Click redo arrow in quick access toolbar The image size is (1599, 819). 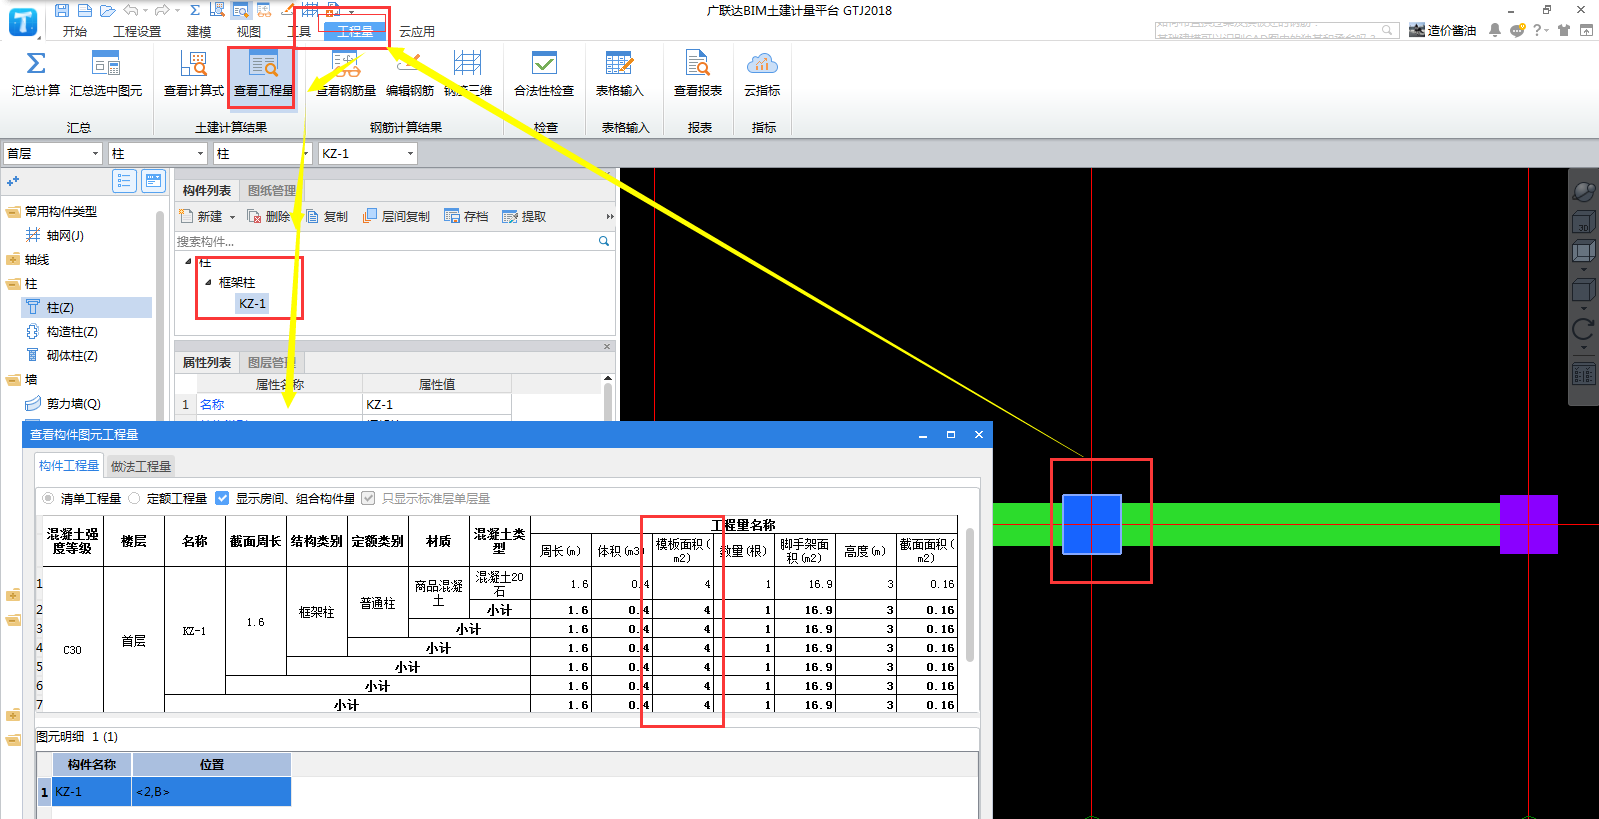point(162,10)
